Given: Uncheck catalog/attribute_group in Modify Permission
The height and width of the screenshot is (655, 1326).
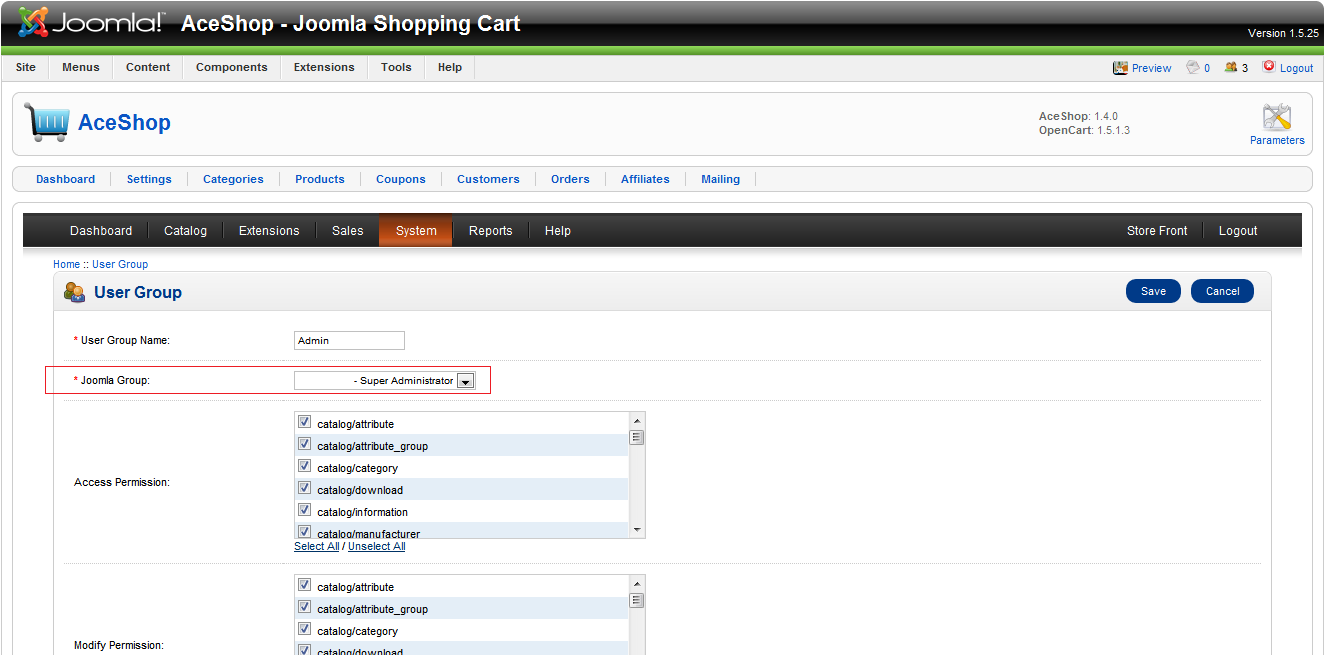Looking at the screenshot, I should coord(305,607).
